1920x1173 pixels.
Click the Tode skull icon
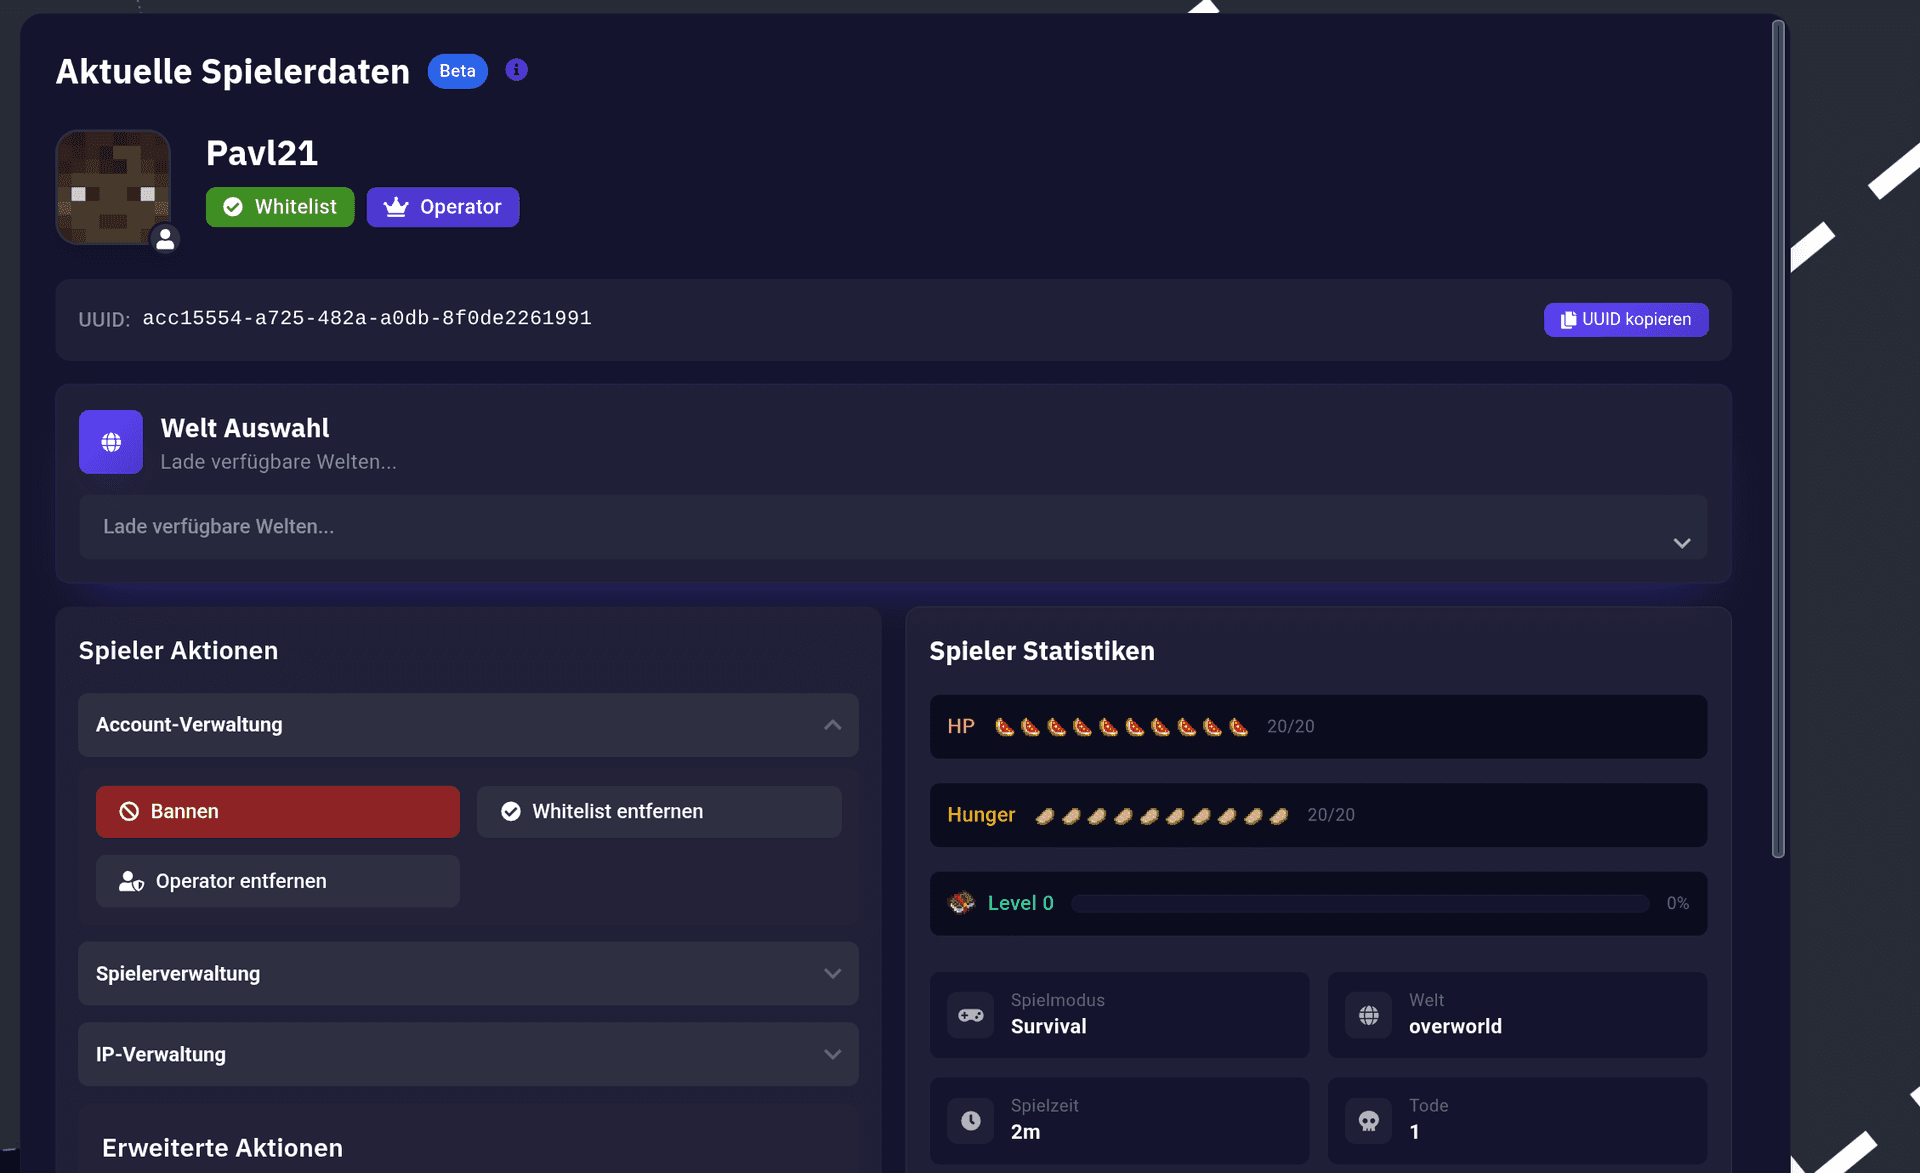pos(1369,1121)
